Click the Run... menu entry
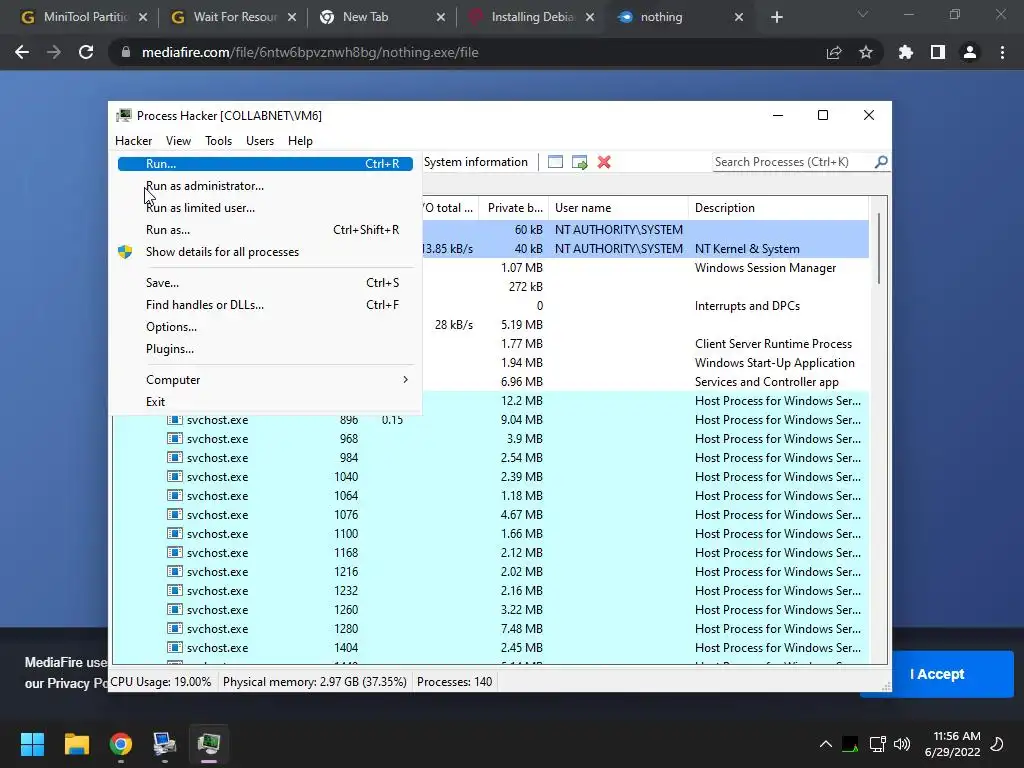The height and width of the screenshot is (768, 1024). tap(265, 164)
